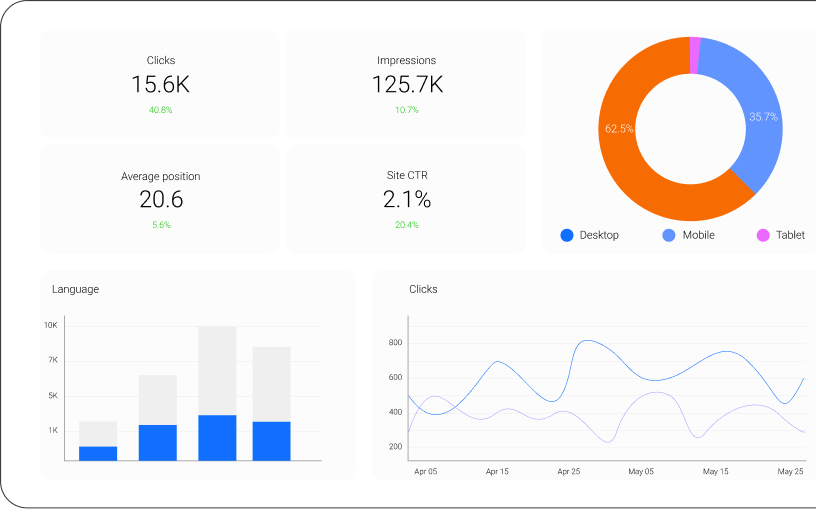
Task: Click the blue Desktop legend dot
Action: coord(567,235)
